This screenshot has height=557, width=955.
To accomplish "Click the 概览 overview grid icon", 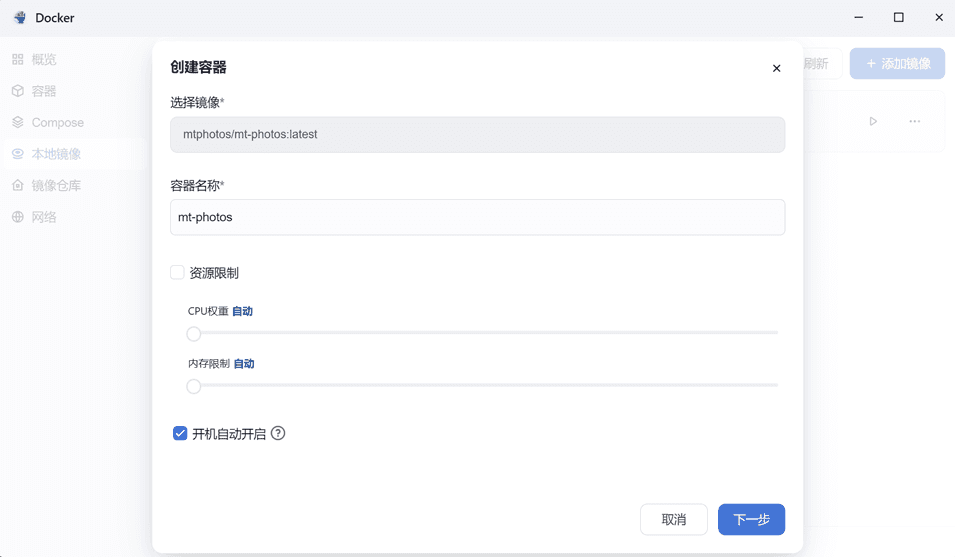I will coord(18,59).
